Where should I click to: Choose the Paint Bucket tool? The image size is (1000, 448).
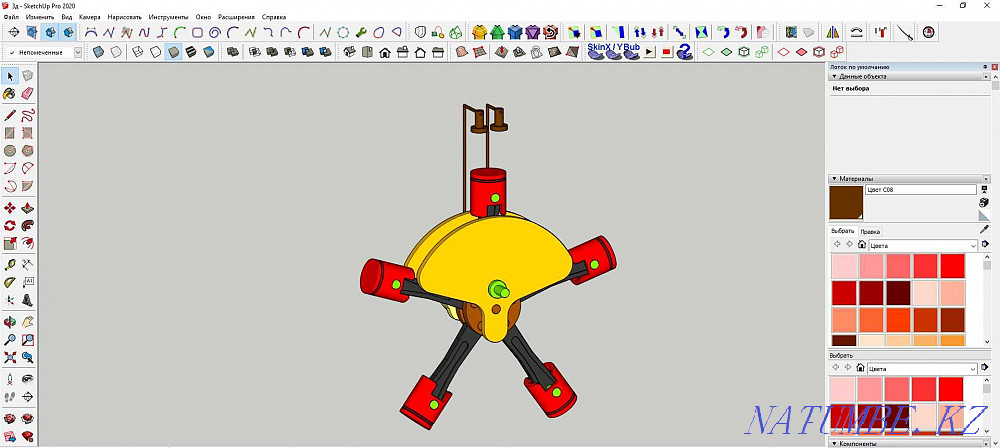point(10,94)
